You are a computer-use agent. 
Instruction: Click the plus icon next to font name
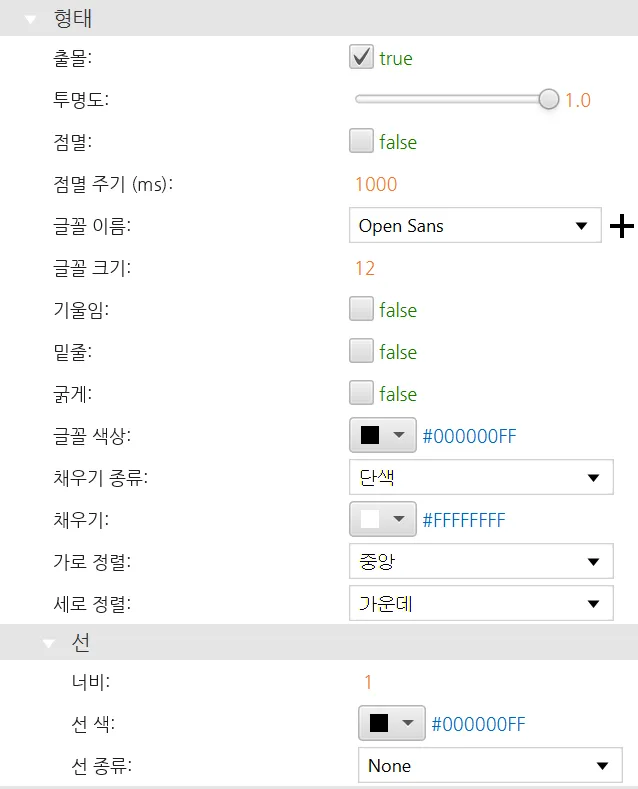click(x=622, y=227)
